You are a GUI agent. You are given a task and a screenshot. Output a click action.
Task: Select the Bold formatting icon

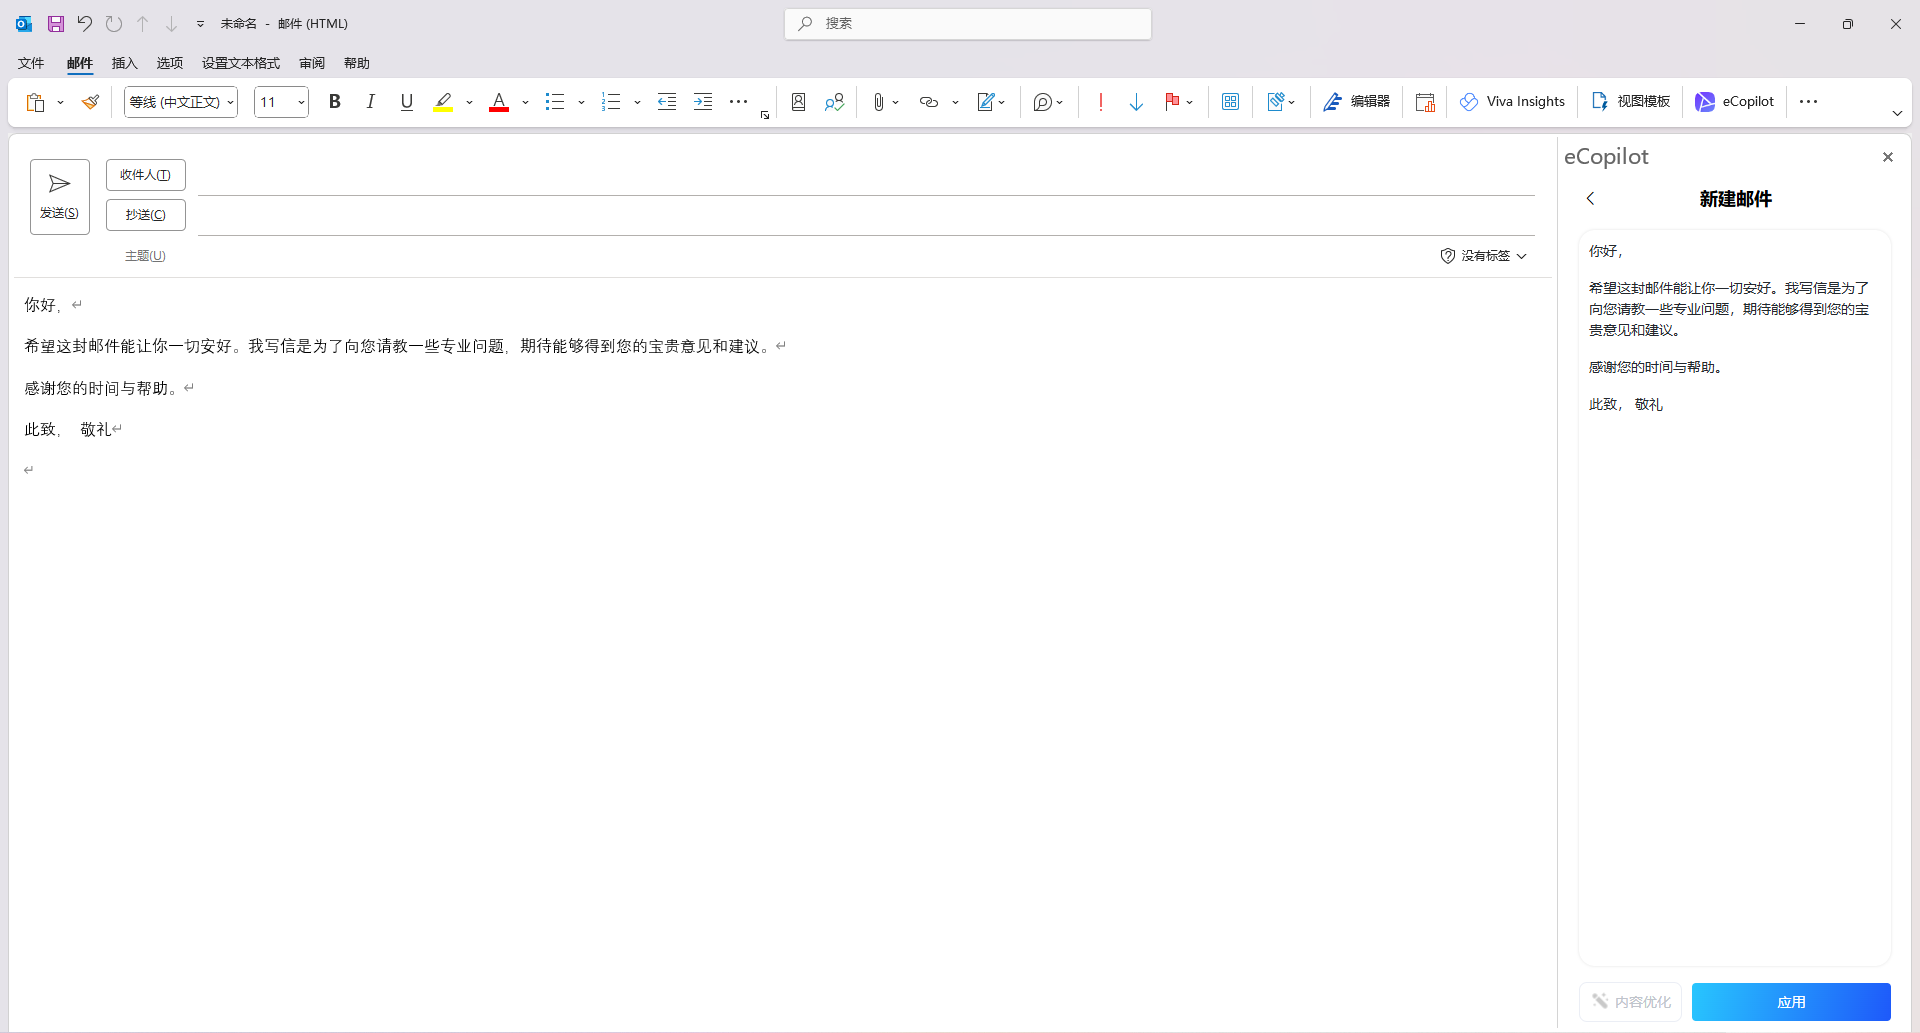click(334, 101)
